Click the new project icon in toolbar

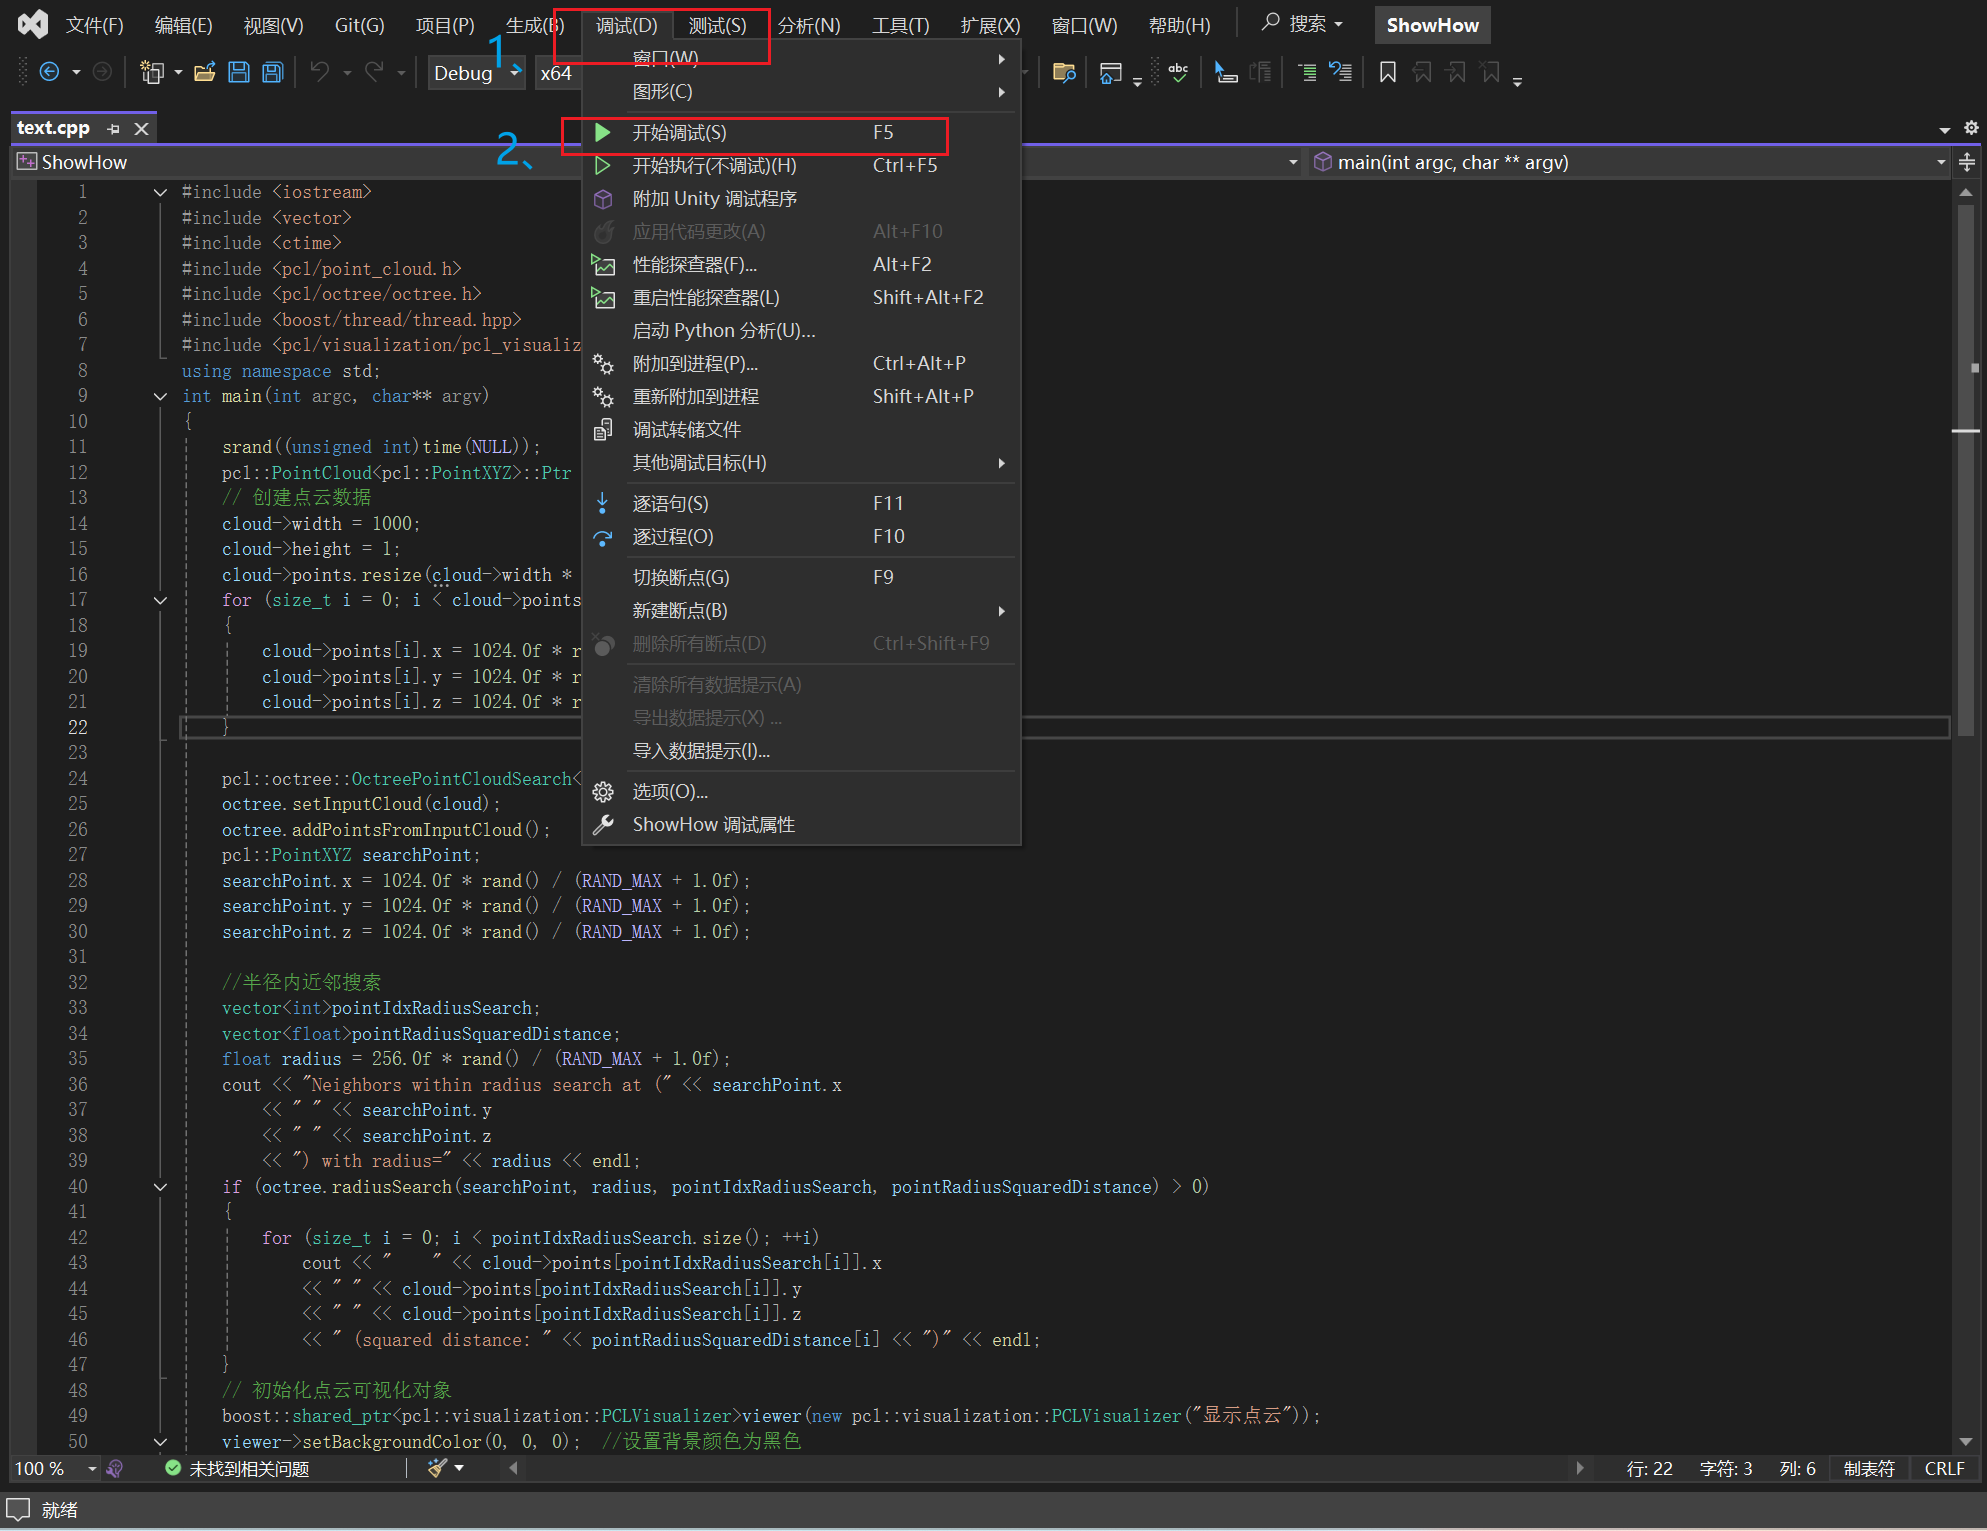click(152, 72)
